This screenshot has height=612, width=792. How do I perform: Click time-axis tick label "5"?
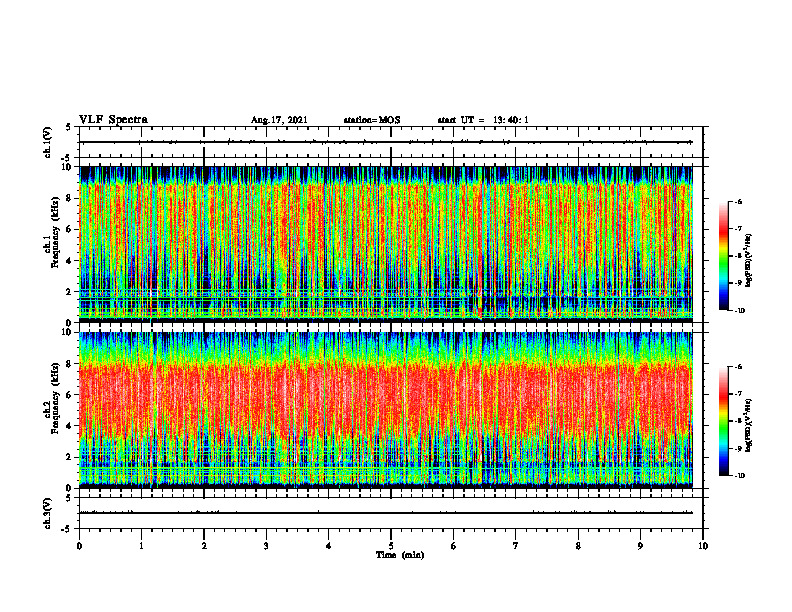(391, 546)
